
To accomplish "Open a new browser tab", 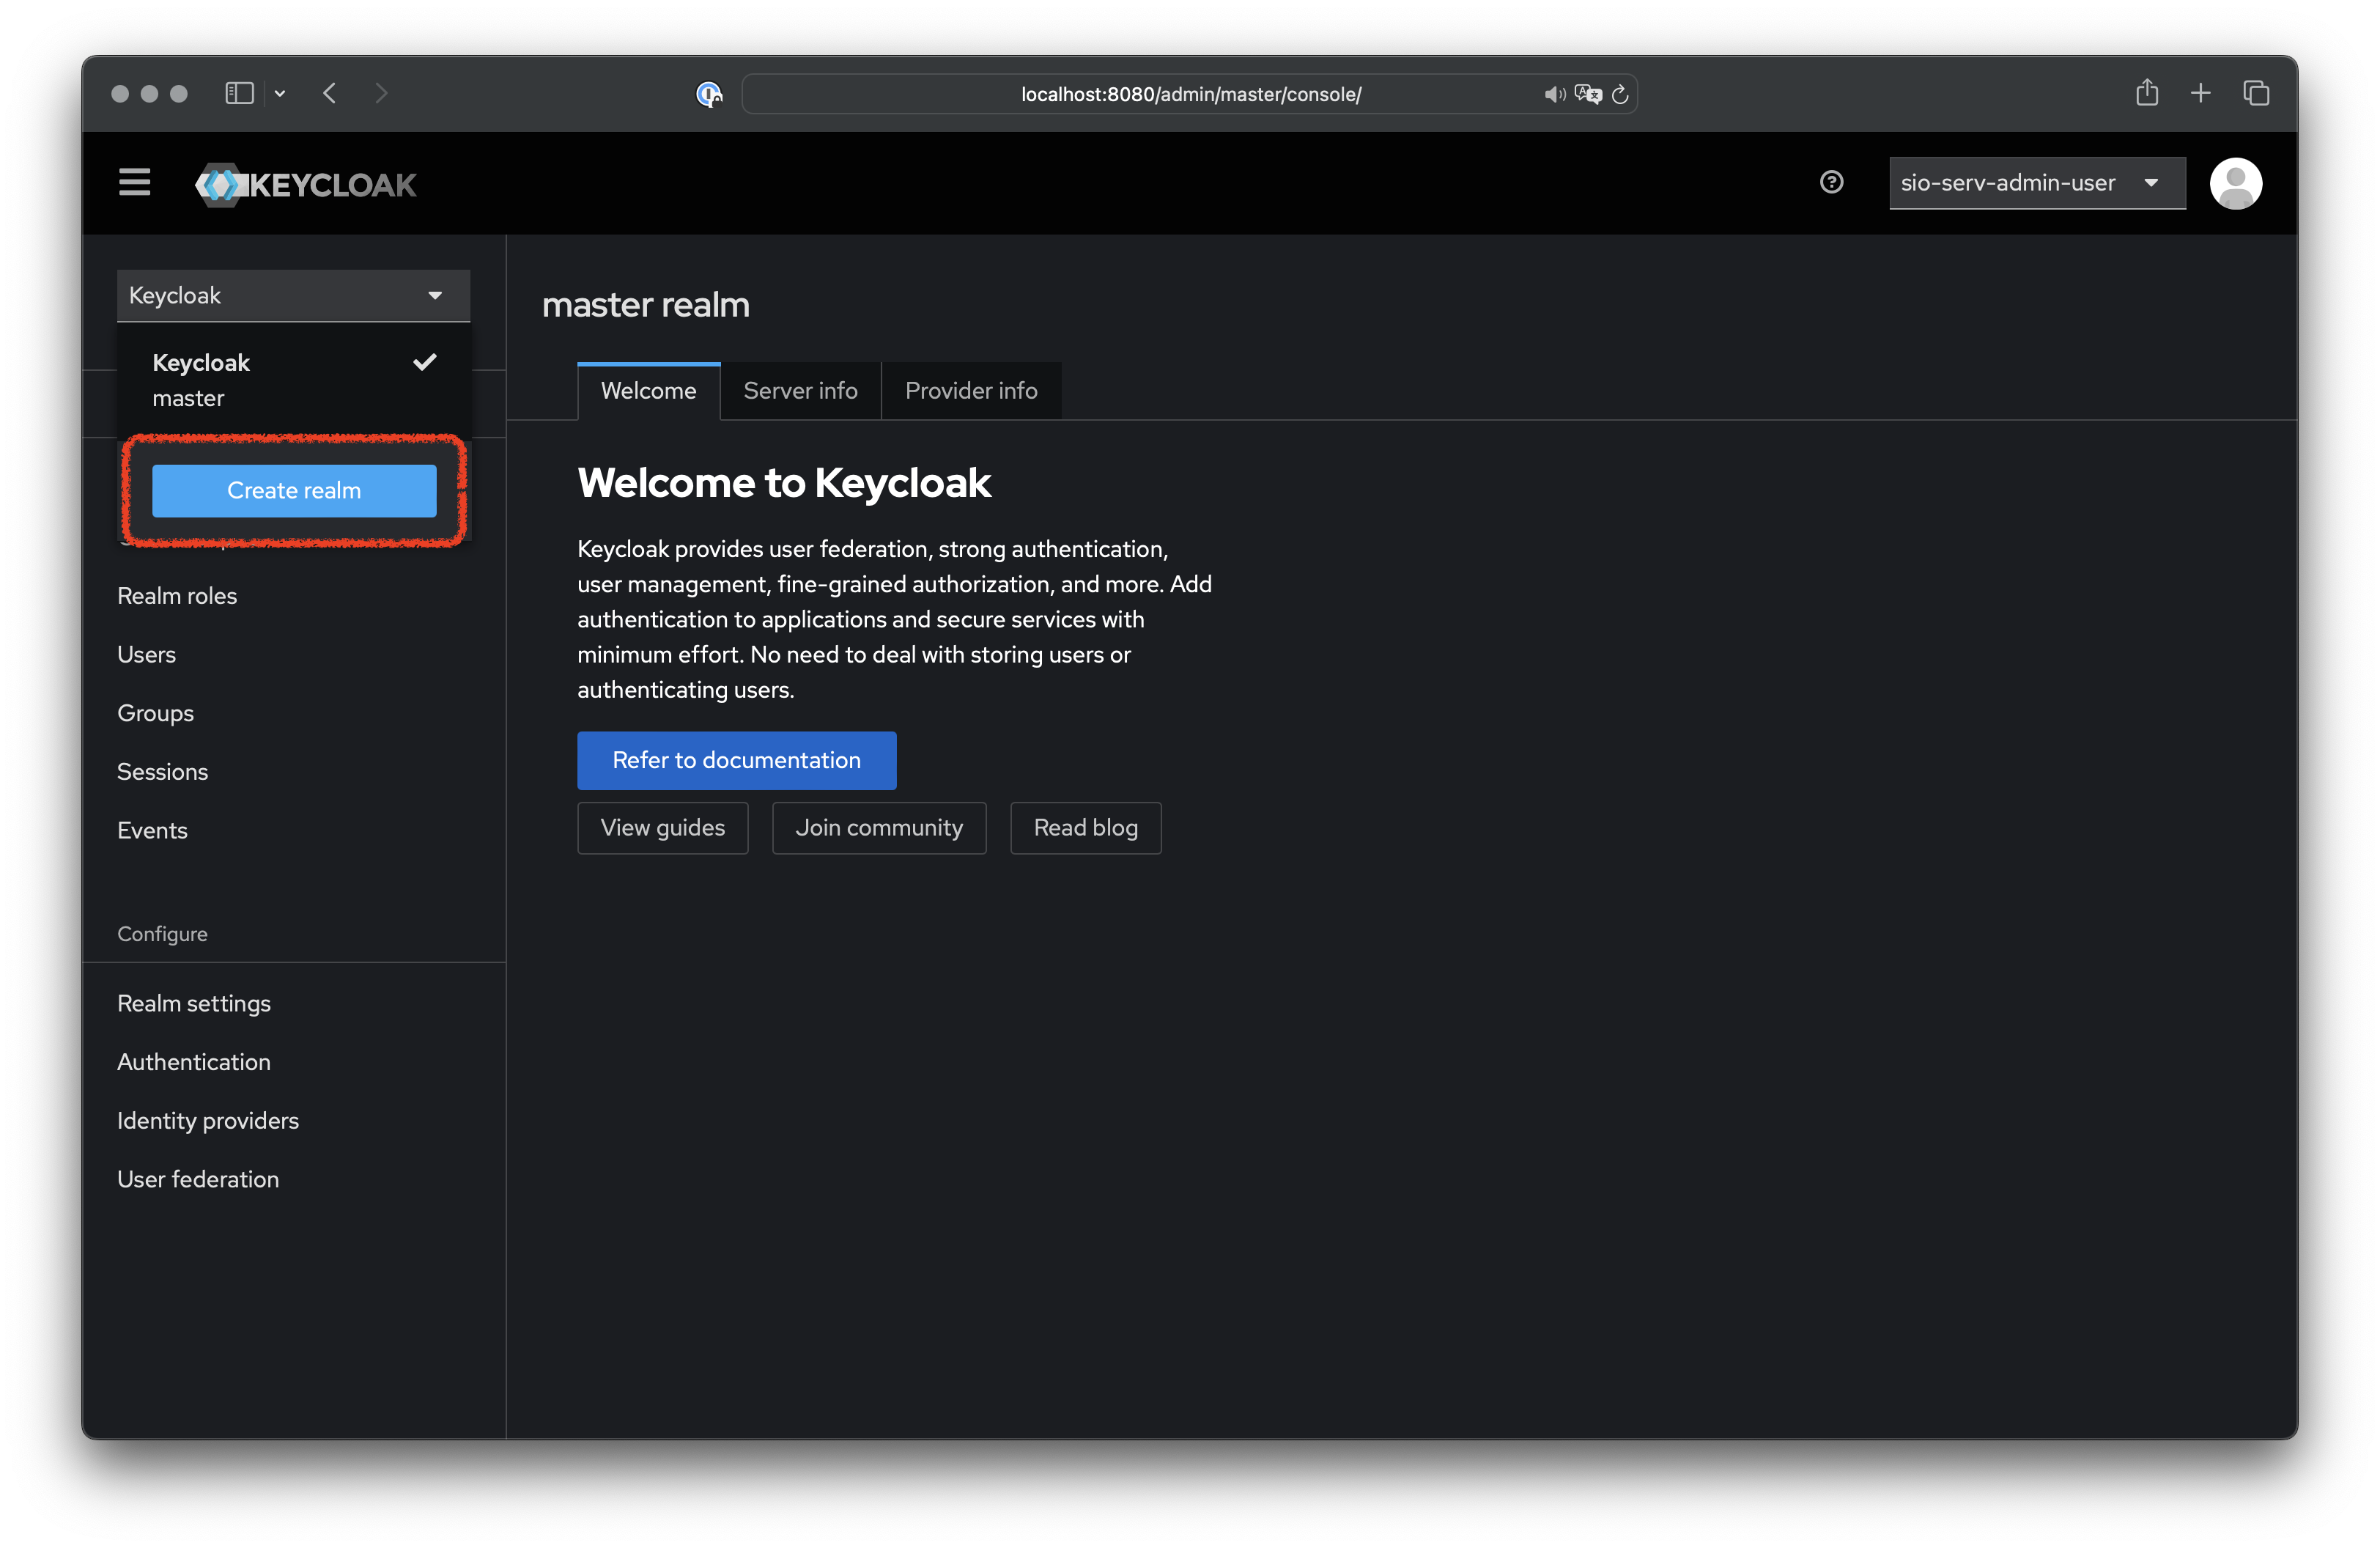I will (2200, 93).
